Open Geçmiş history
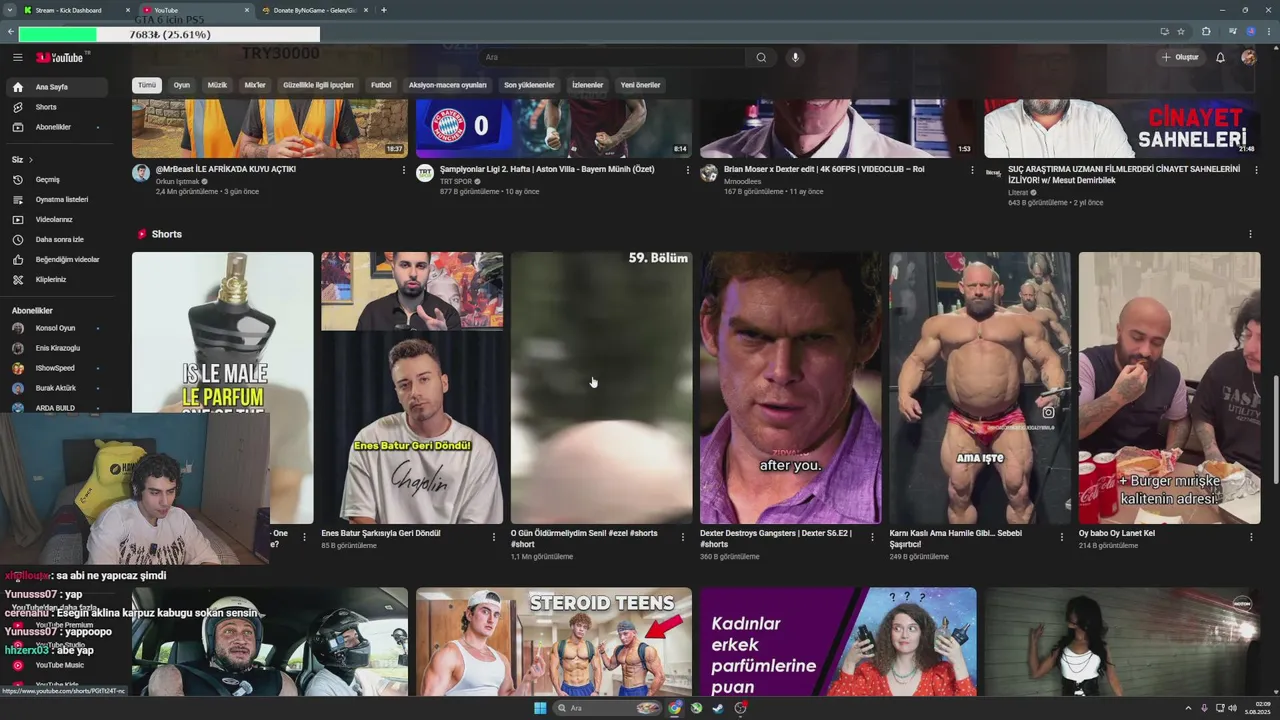The image size is (1280, 720). (x=56, y=180)
